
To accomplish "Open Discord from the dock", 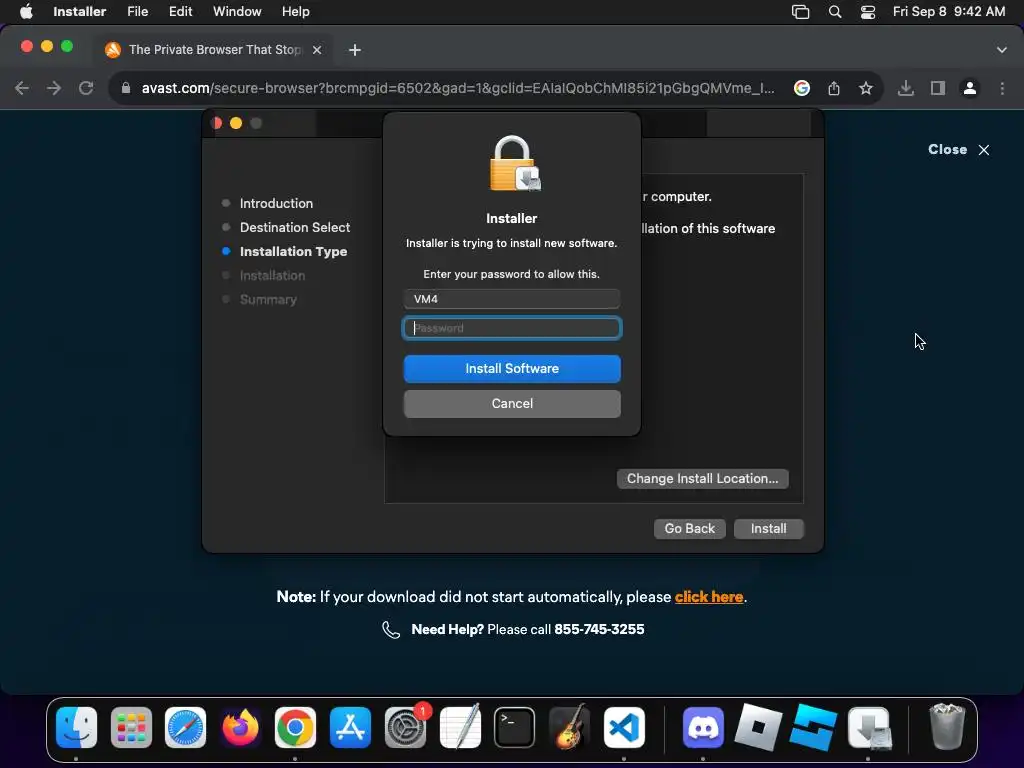I will point(703,727).
